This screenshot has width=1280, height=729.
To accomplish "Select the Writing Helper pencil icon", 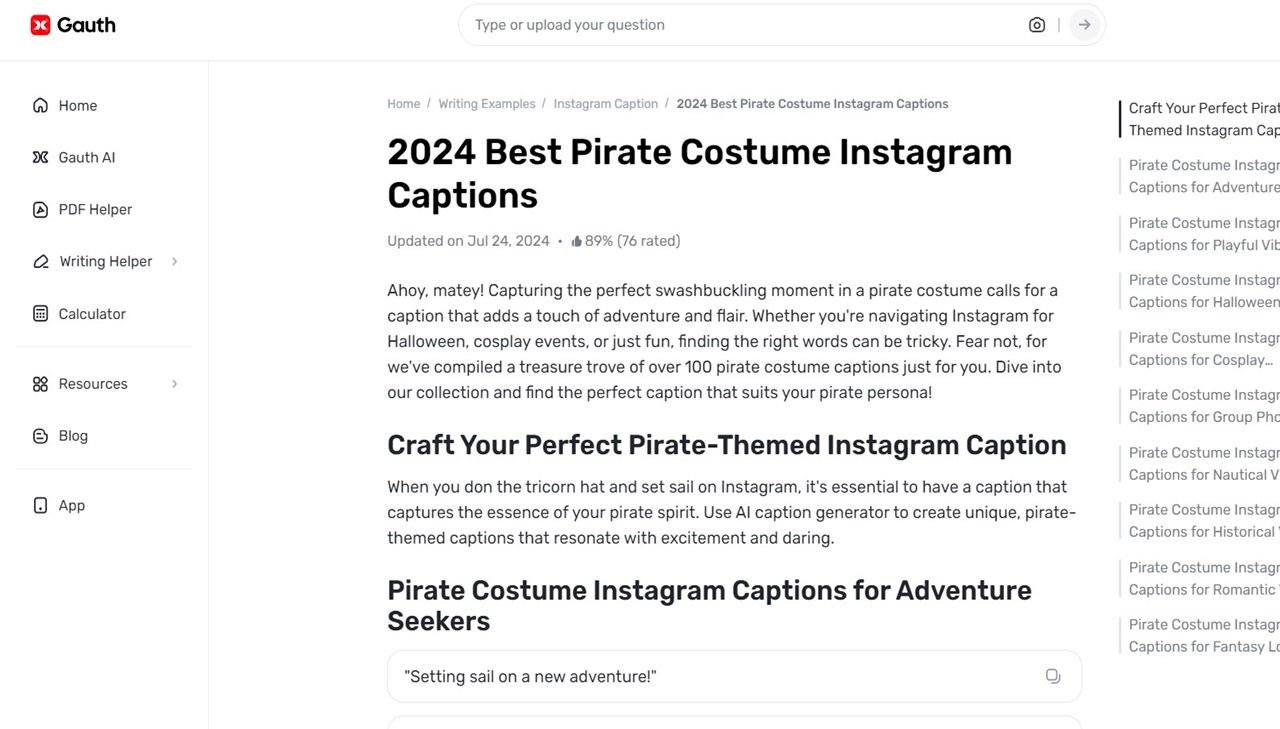I will coord(40,261).
